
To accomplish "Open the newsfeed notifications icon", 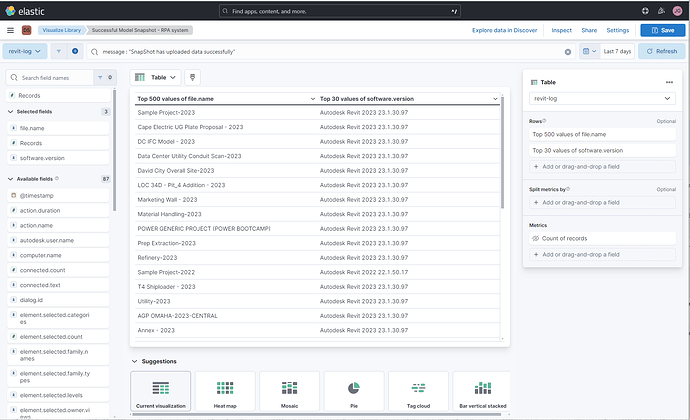I will point(661,11).
